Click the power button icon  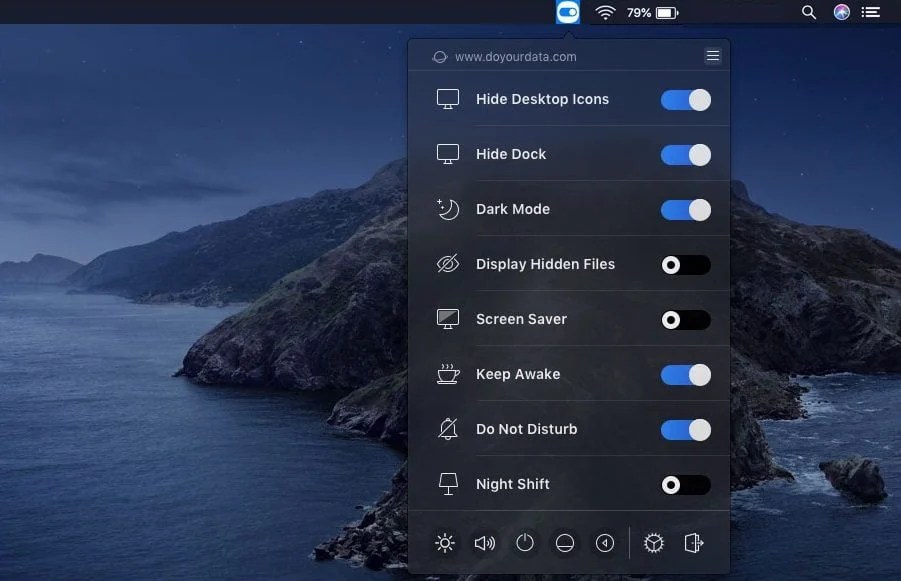pyautogui.click(x=524, y=543)
